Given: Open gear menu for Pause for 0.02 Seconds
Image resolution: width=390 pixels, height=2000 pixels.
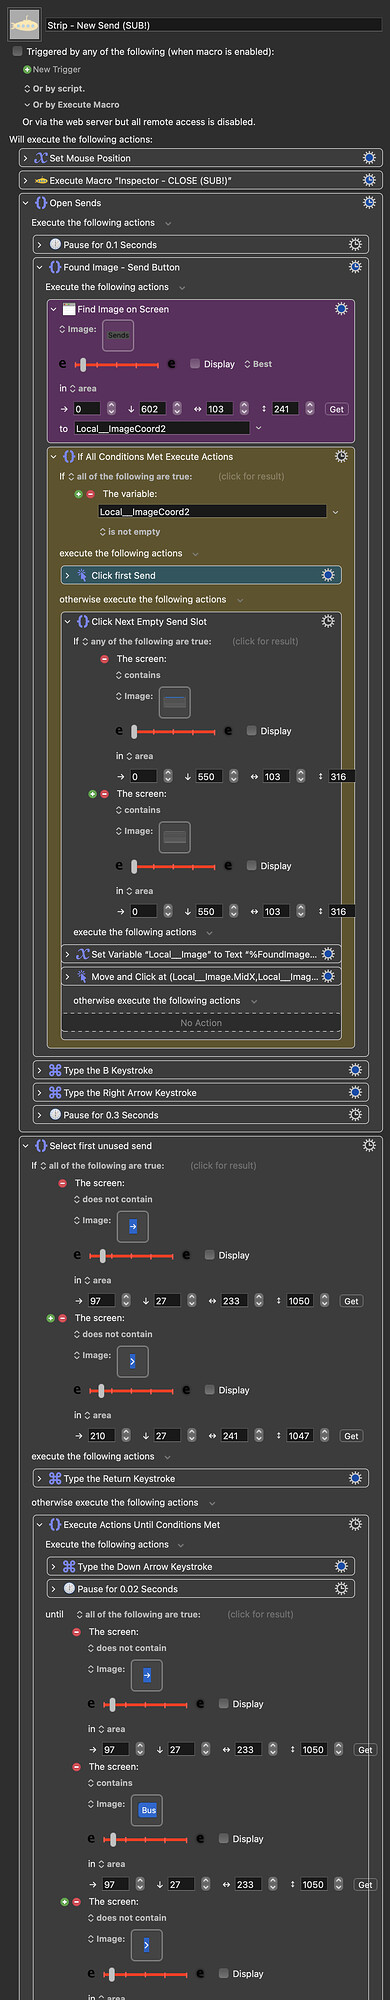Looking at the screenshot, I should pos(341,1588).
